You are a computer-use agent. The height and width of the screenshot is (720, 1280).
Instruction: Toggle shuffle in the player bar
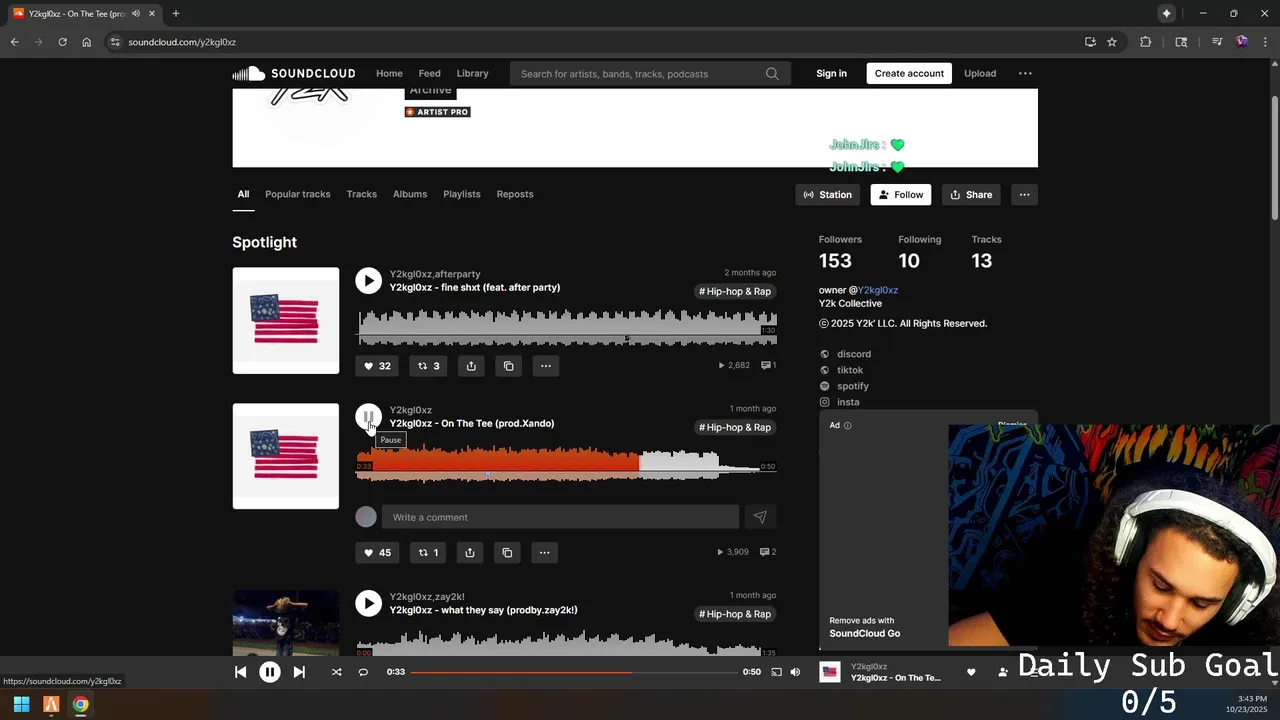click(x=336, y=672)
